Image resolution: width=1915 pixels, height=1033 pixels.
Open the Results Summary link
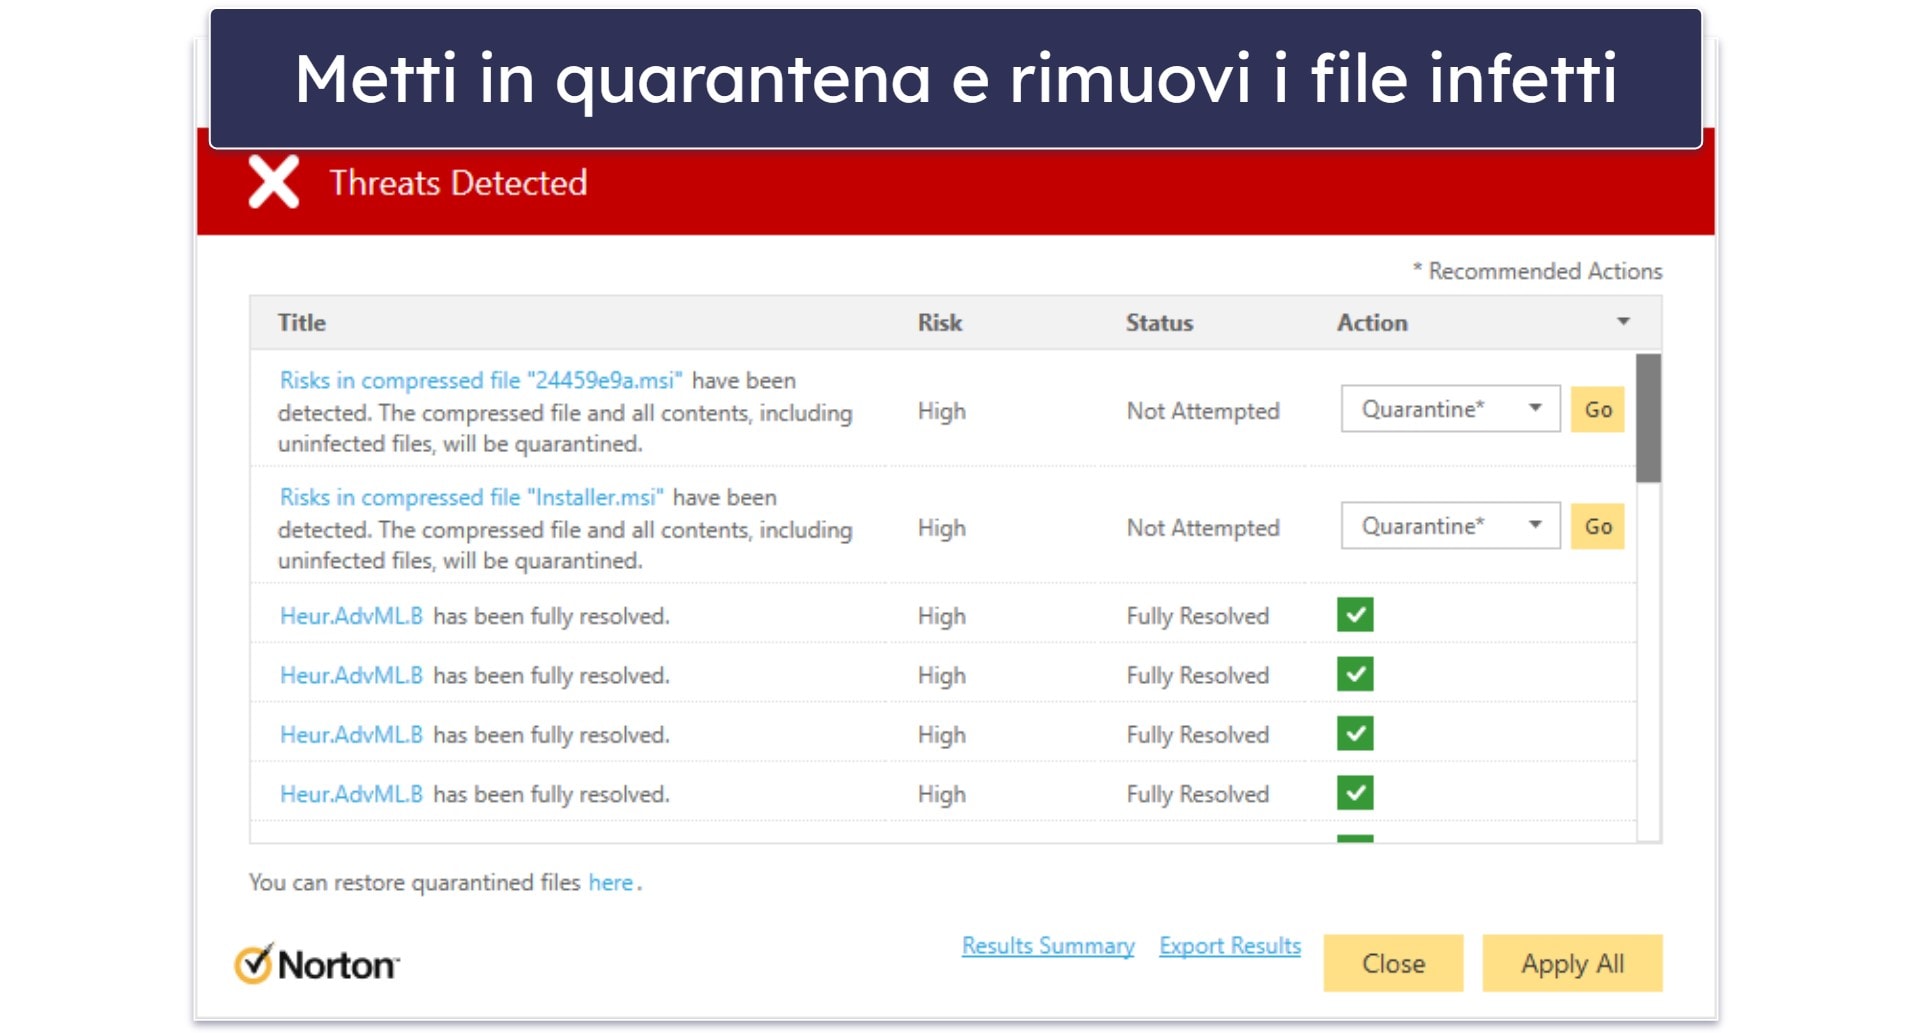[x=1048, y=945]
